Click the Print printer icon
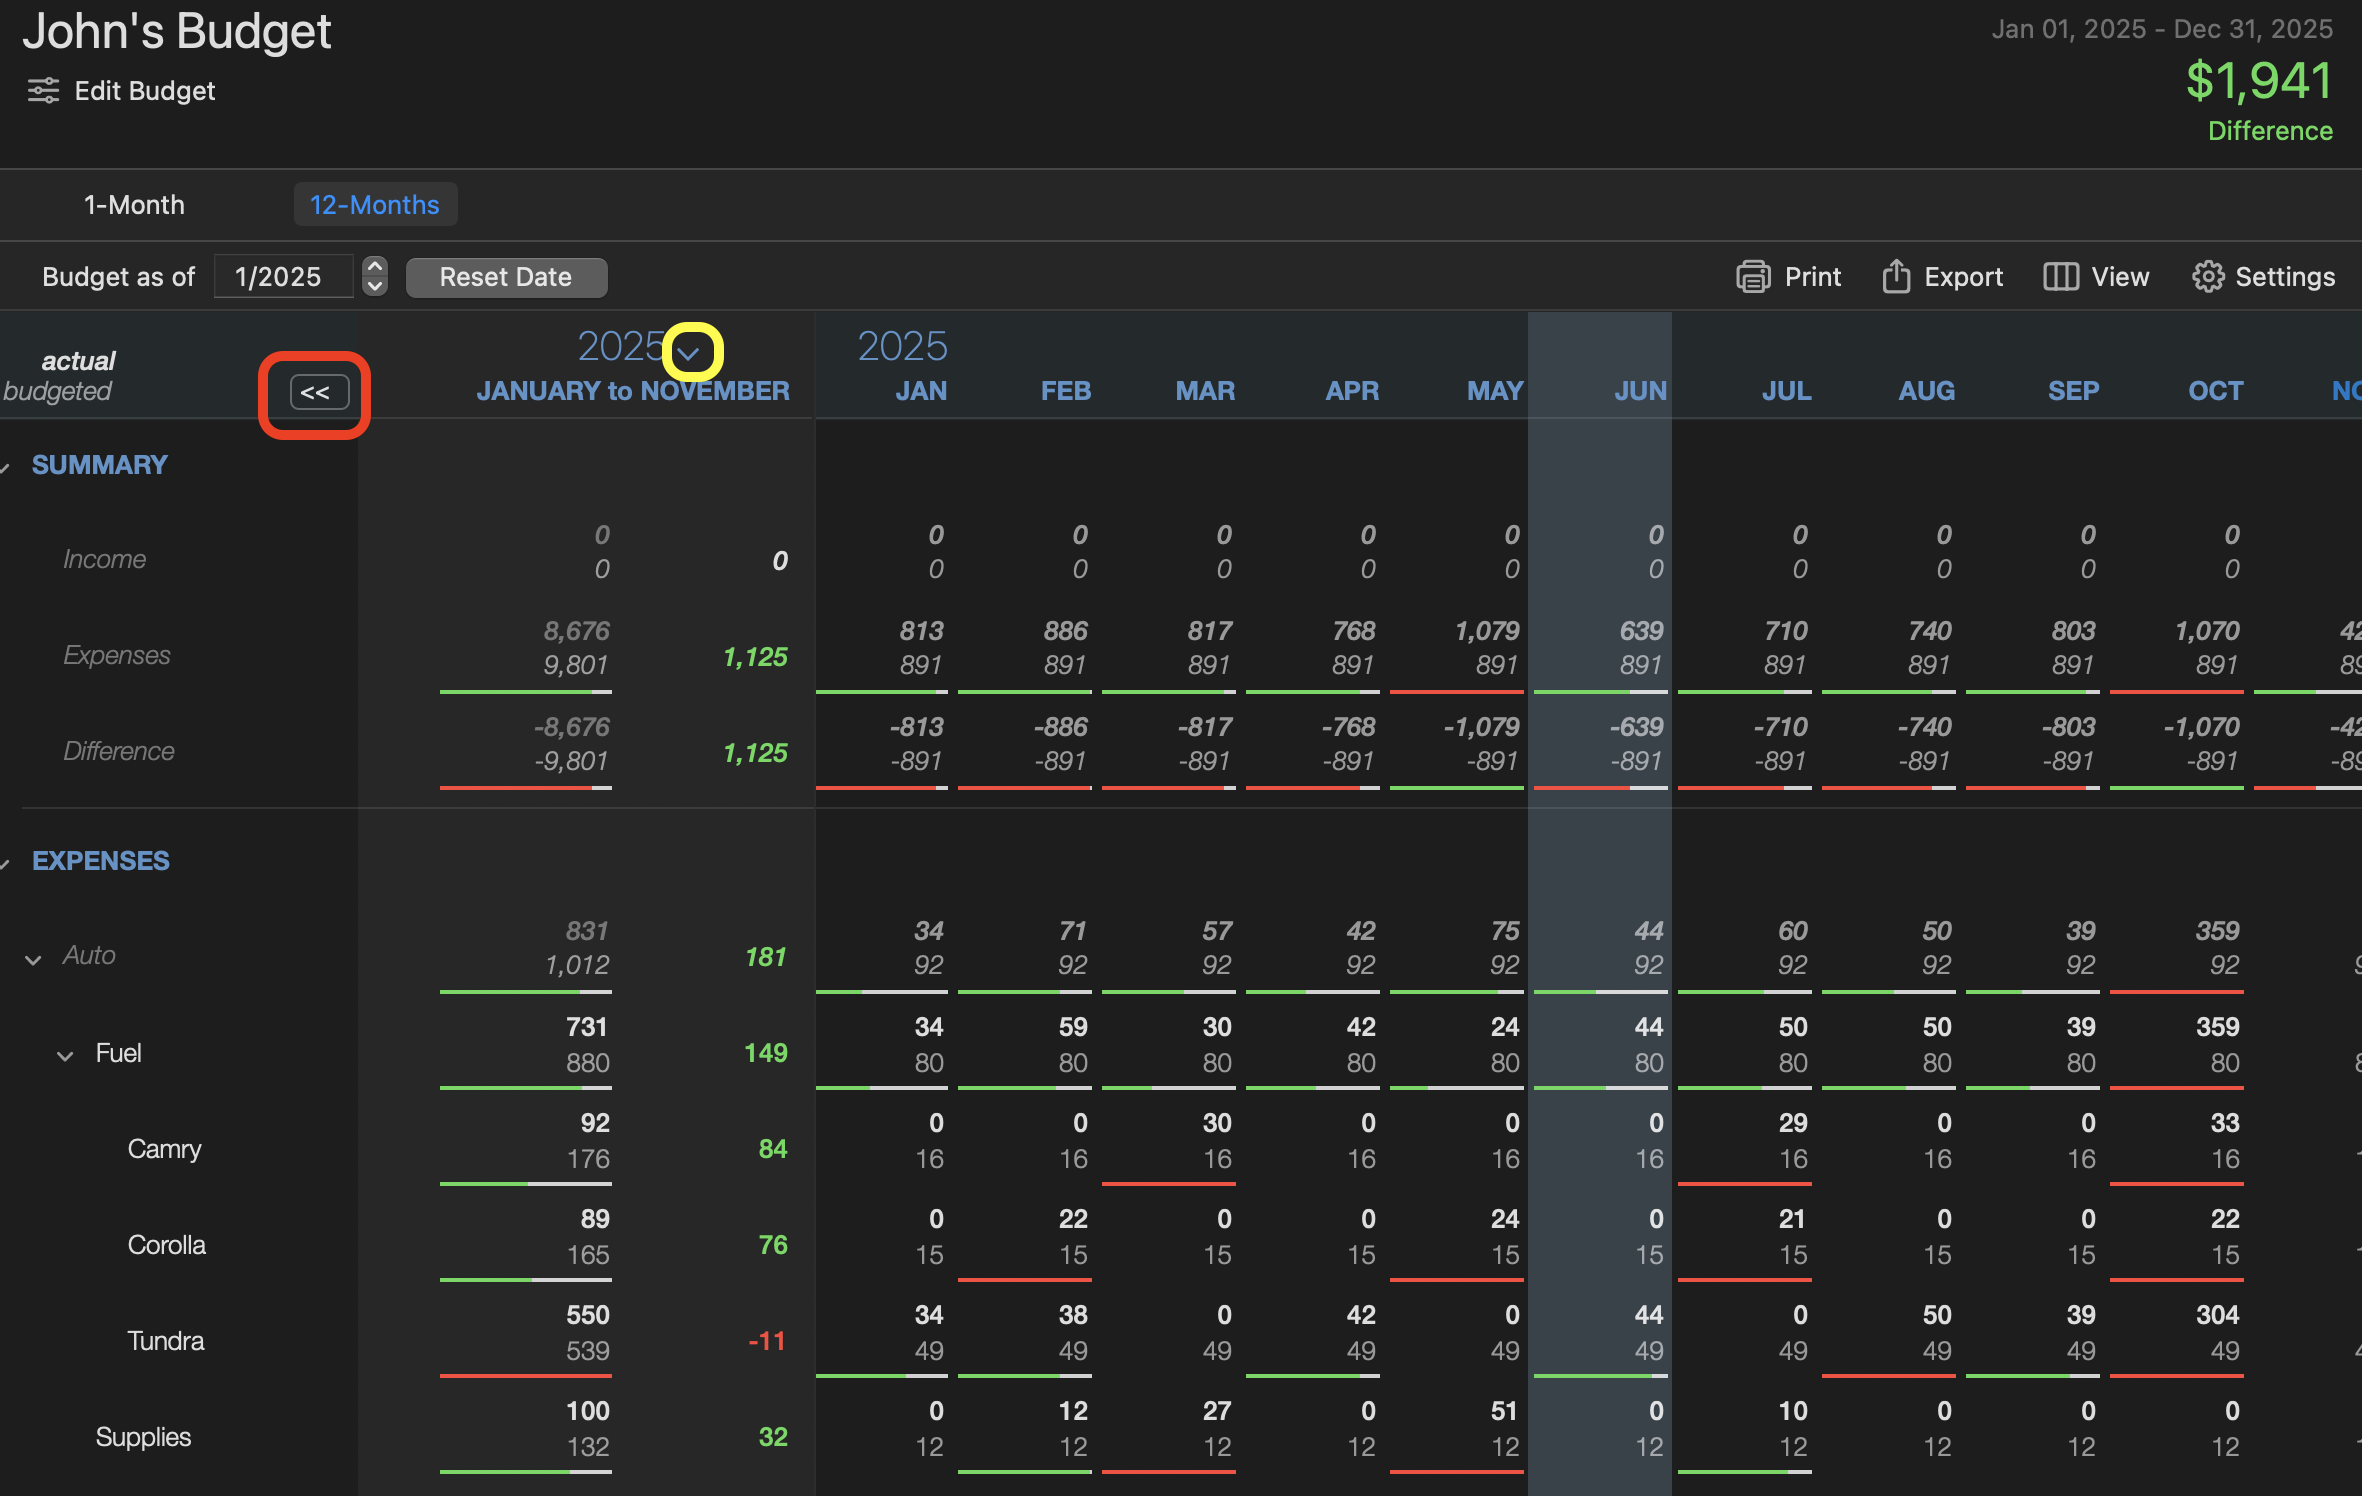Image resolution: width=2362 pixels, height=1496 pixels. click(x=1753, y=277)
